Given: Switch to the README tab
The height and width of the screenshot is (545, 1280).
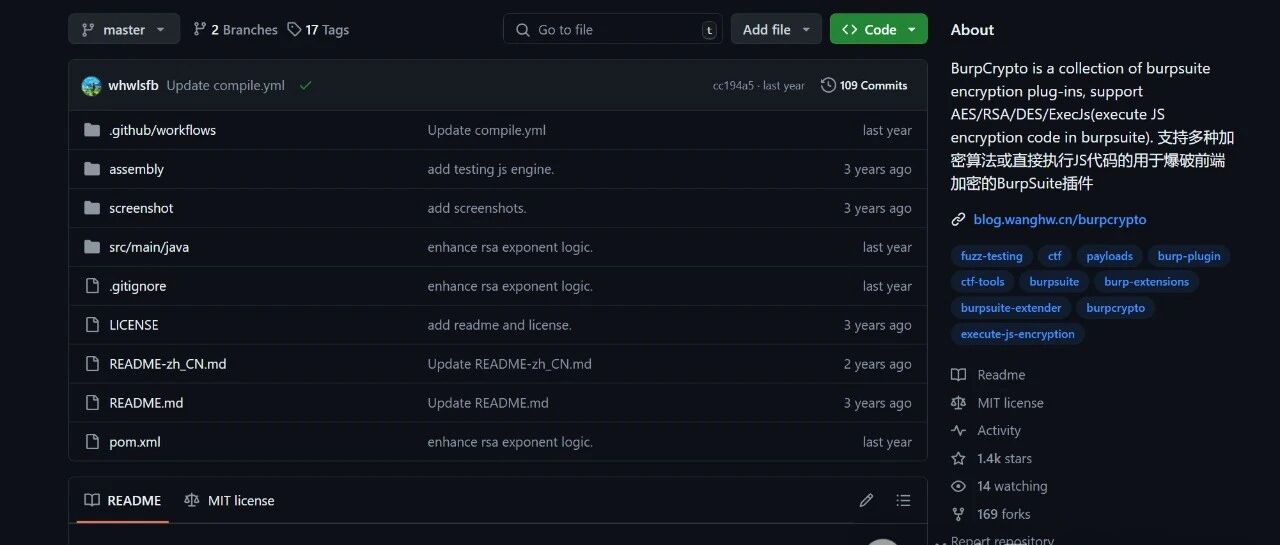Looking at the screenshot, I should (x=123, y=500).
